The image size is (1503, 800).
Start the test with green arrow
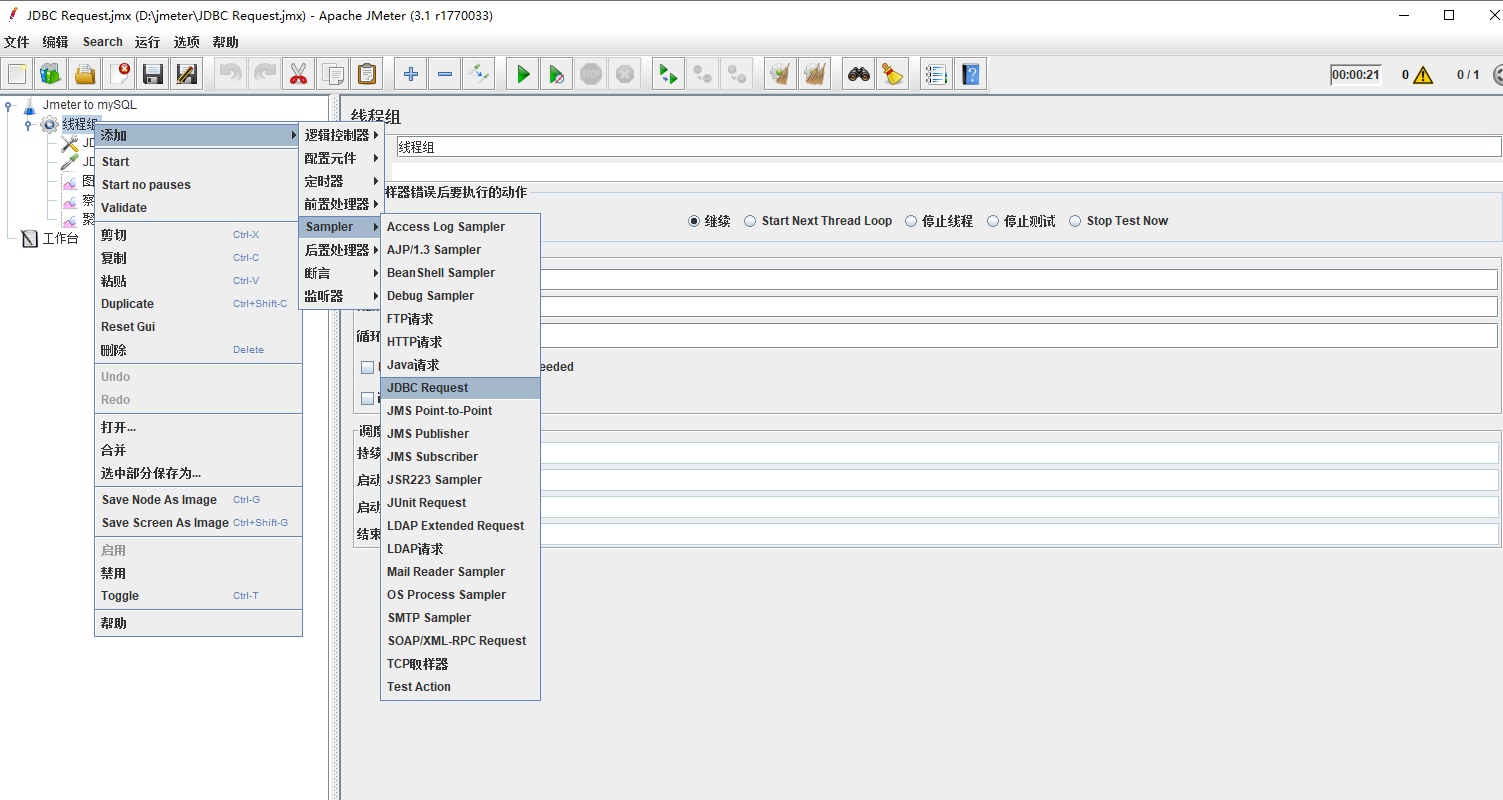pos(523,74)
